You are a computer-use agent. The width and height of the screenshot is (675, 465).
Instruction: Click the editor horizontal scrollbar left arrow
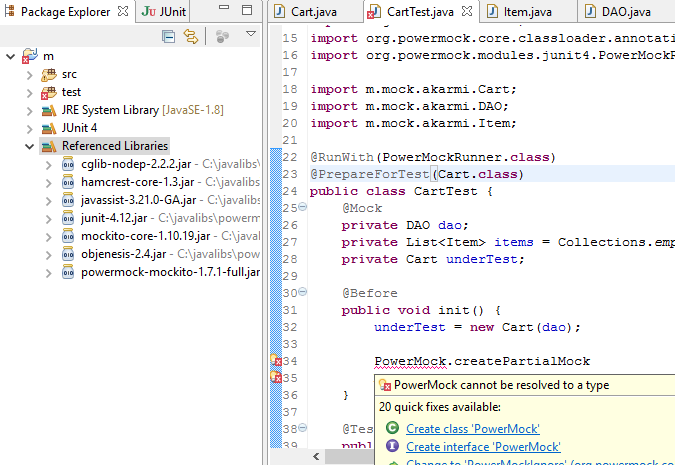click(316, 456)
